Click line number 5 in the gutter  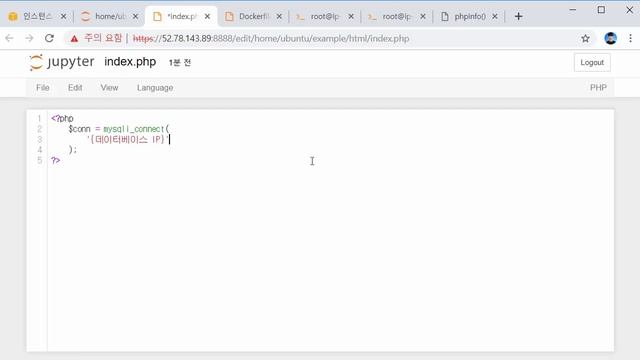(40, 160)
